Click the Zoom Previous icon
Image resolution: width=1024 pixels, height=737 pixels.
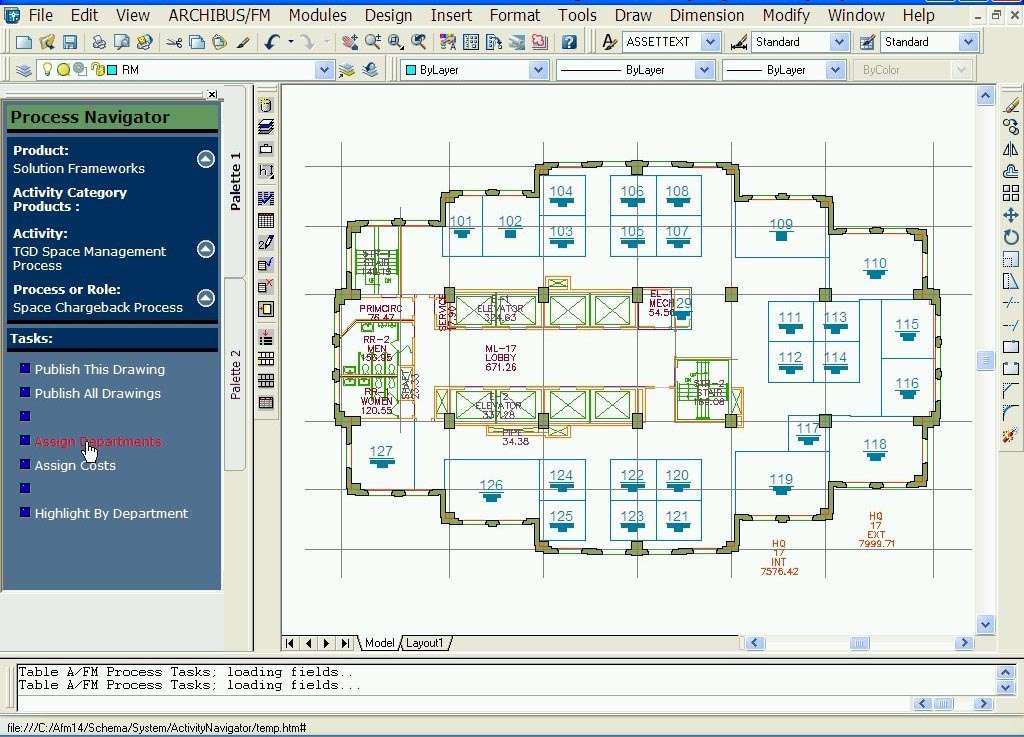point(419,42)
